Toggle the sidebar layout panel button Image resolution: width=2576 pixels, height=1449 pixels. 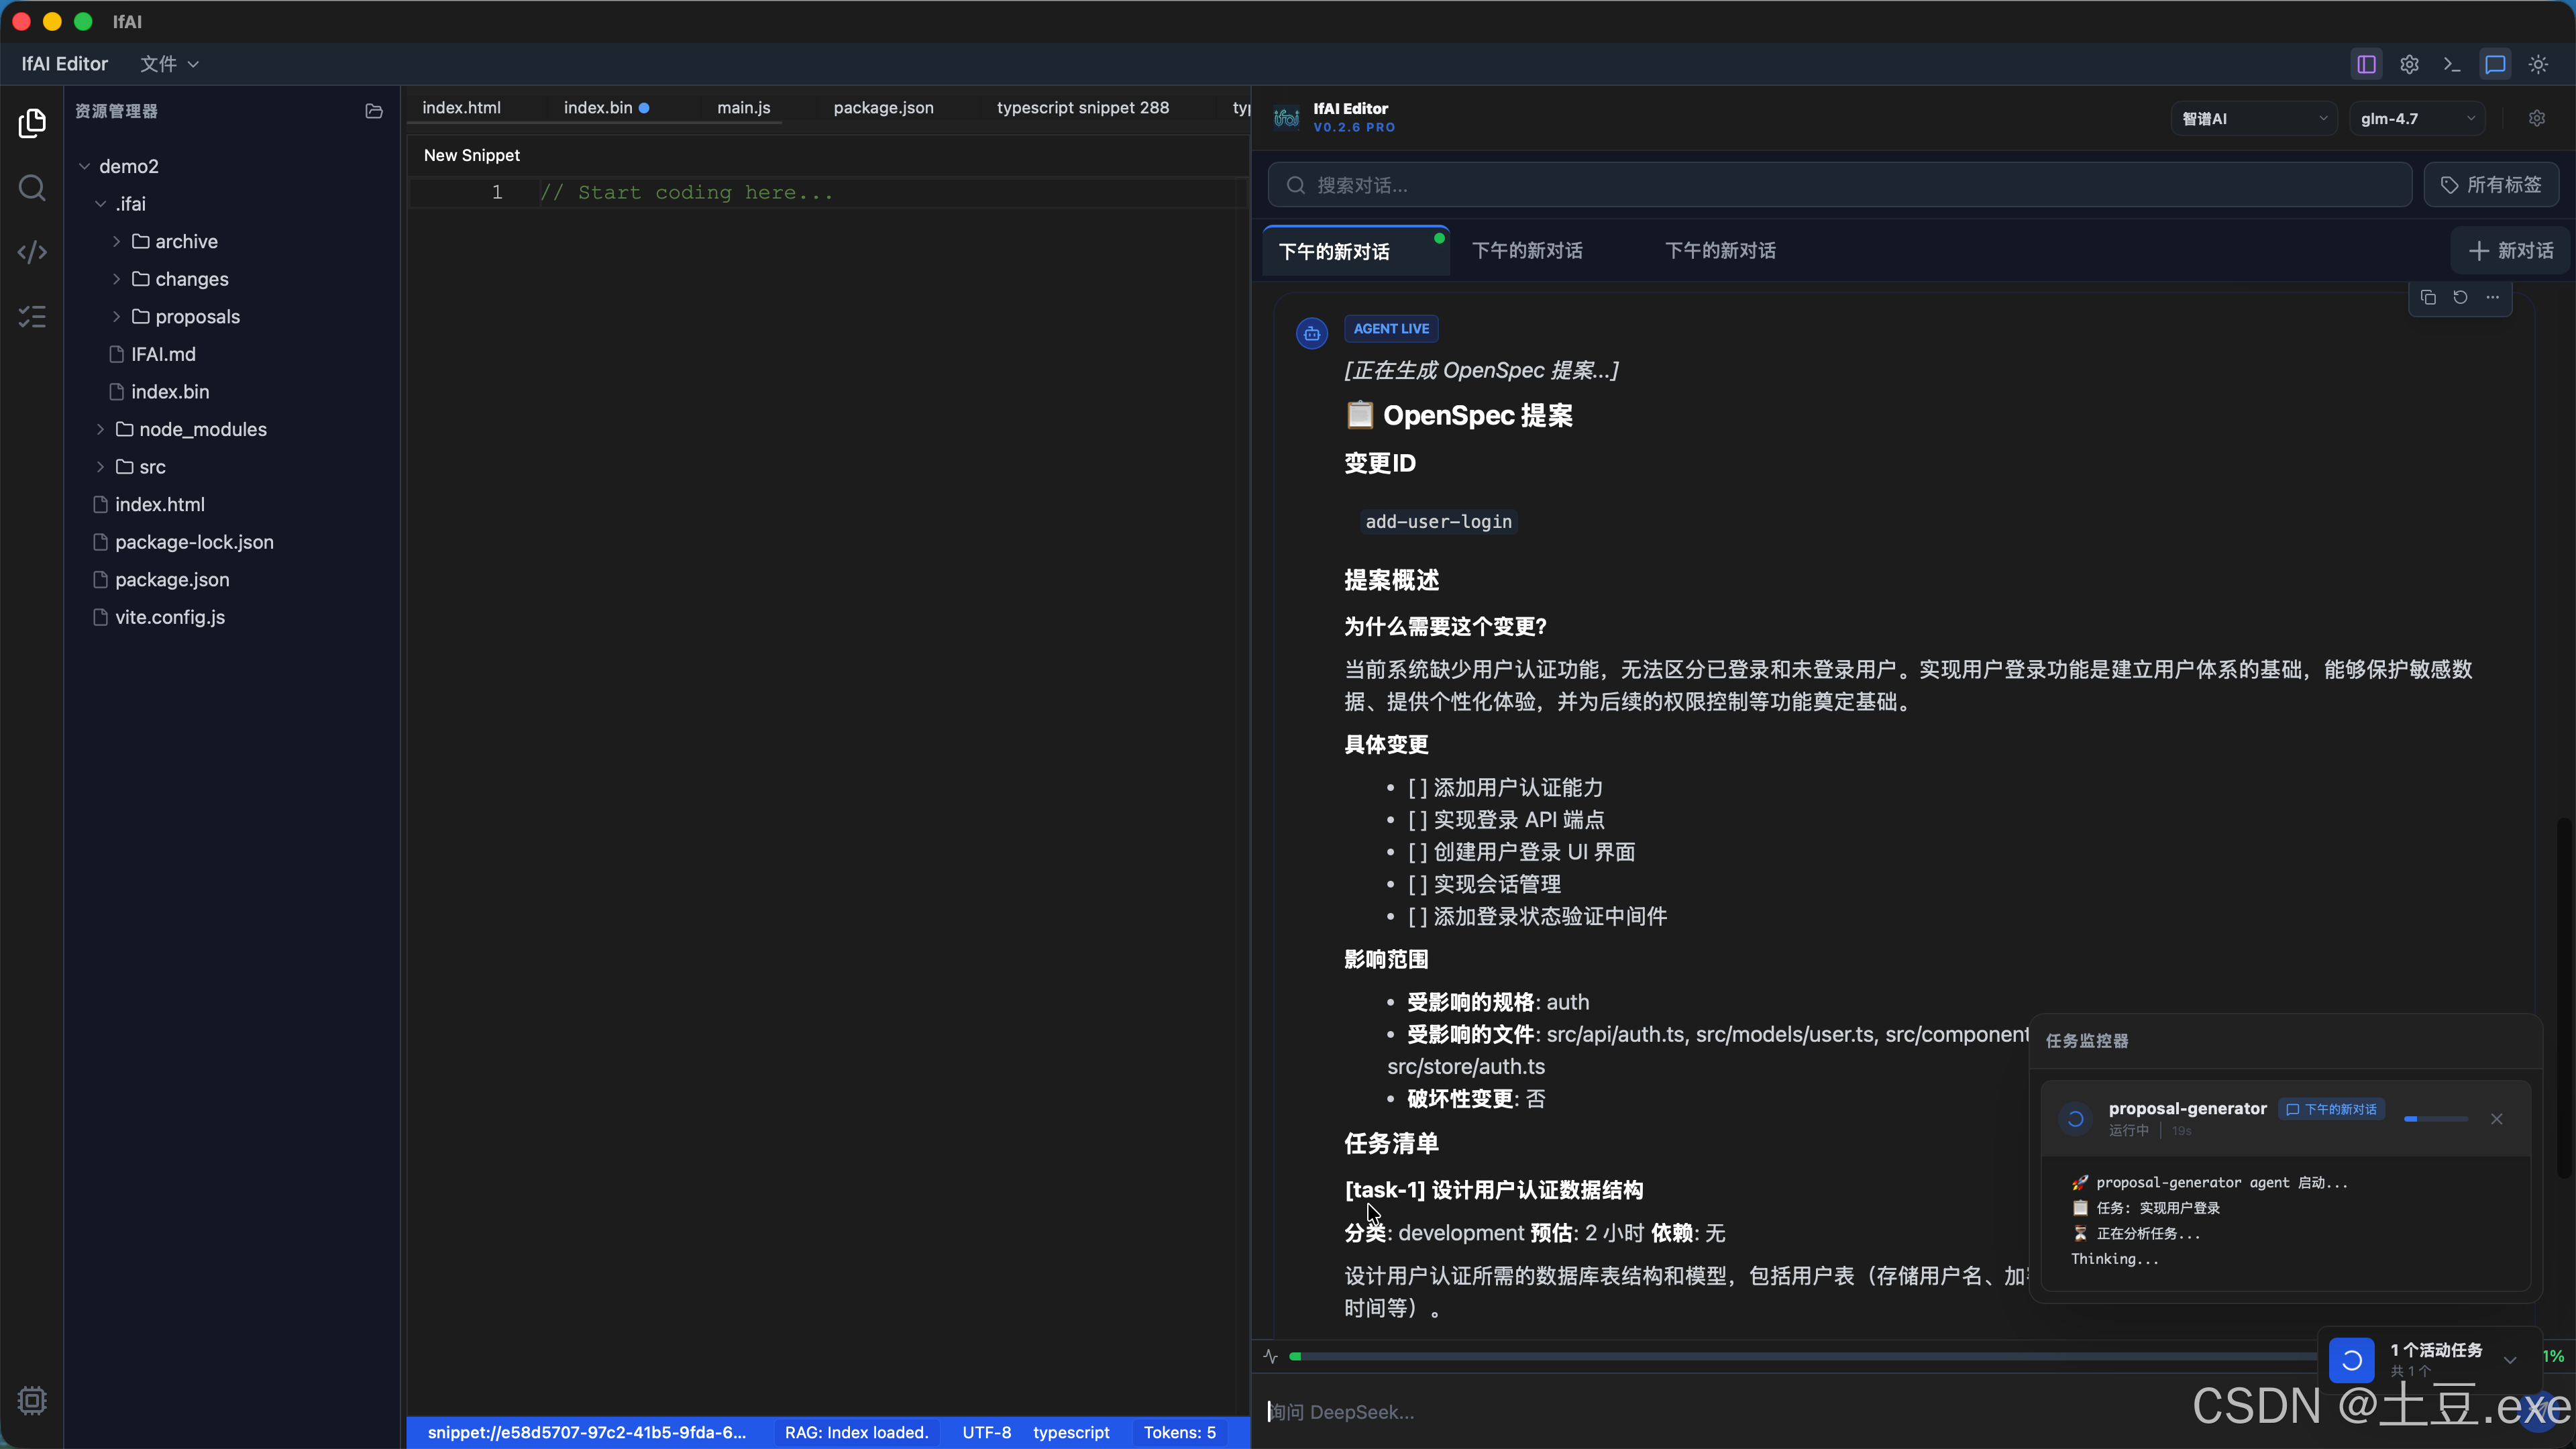[2366, 64]
